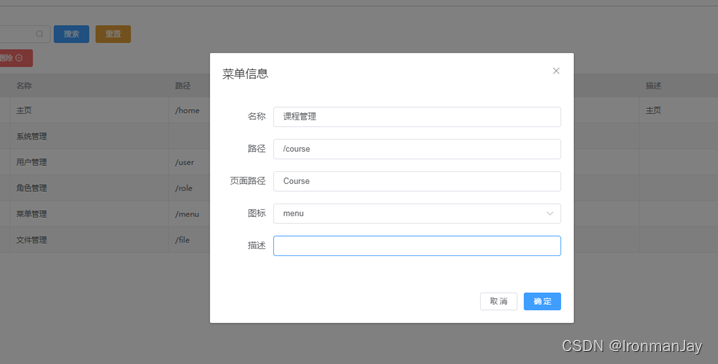Click the red batch delete button
The height and width of the screenshot is (364, 718).
pyautogui.click(x=15, y=58)
